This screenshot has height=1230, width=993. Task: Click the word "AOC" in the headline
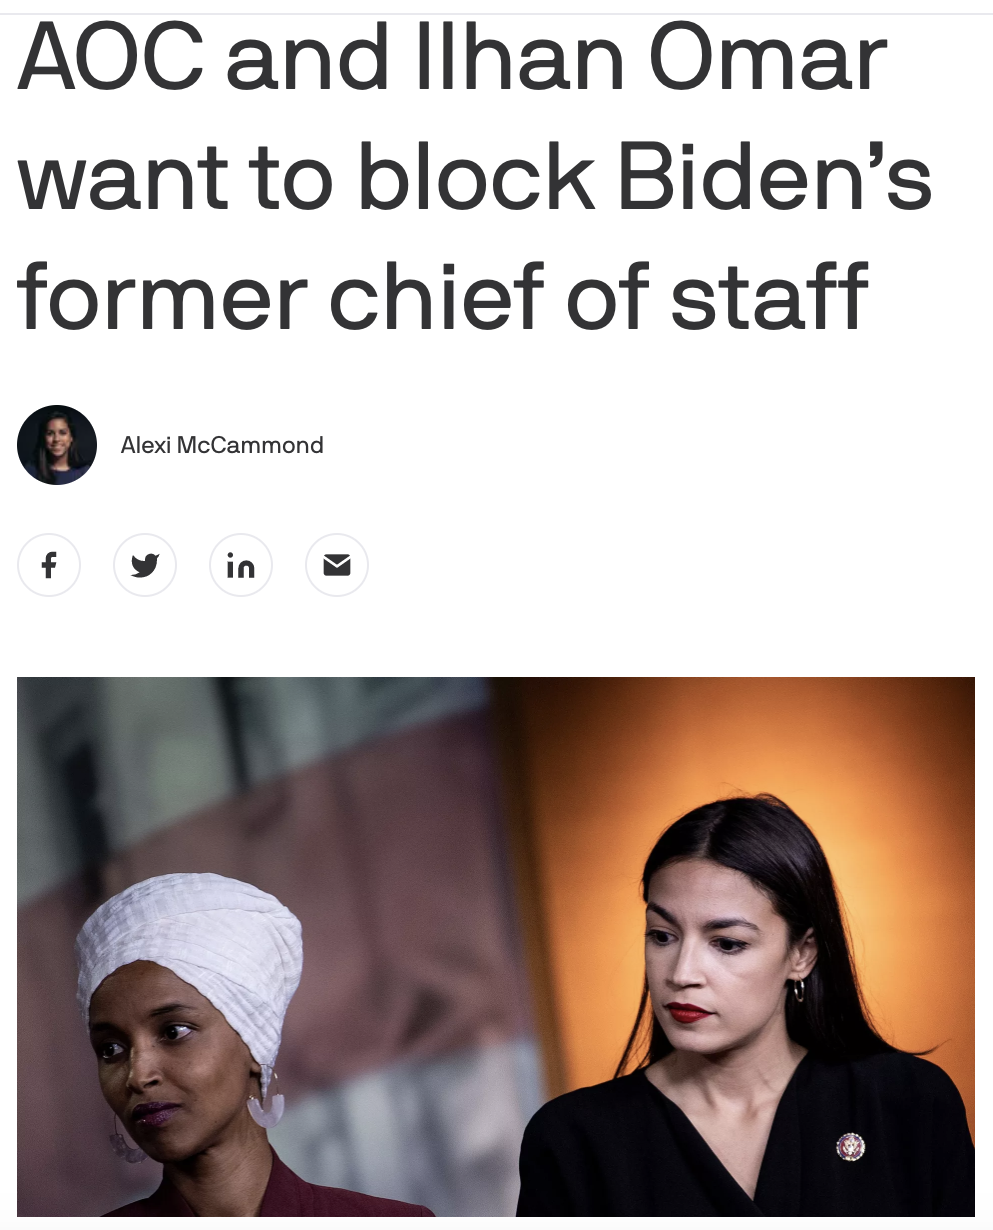click(x=111, y=59)
